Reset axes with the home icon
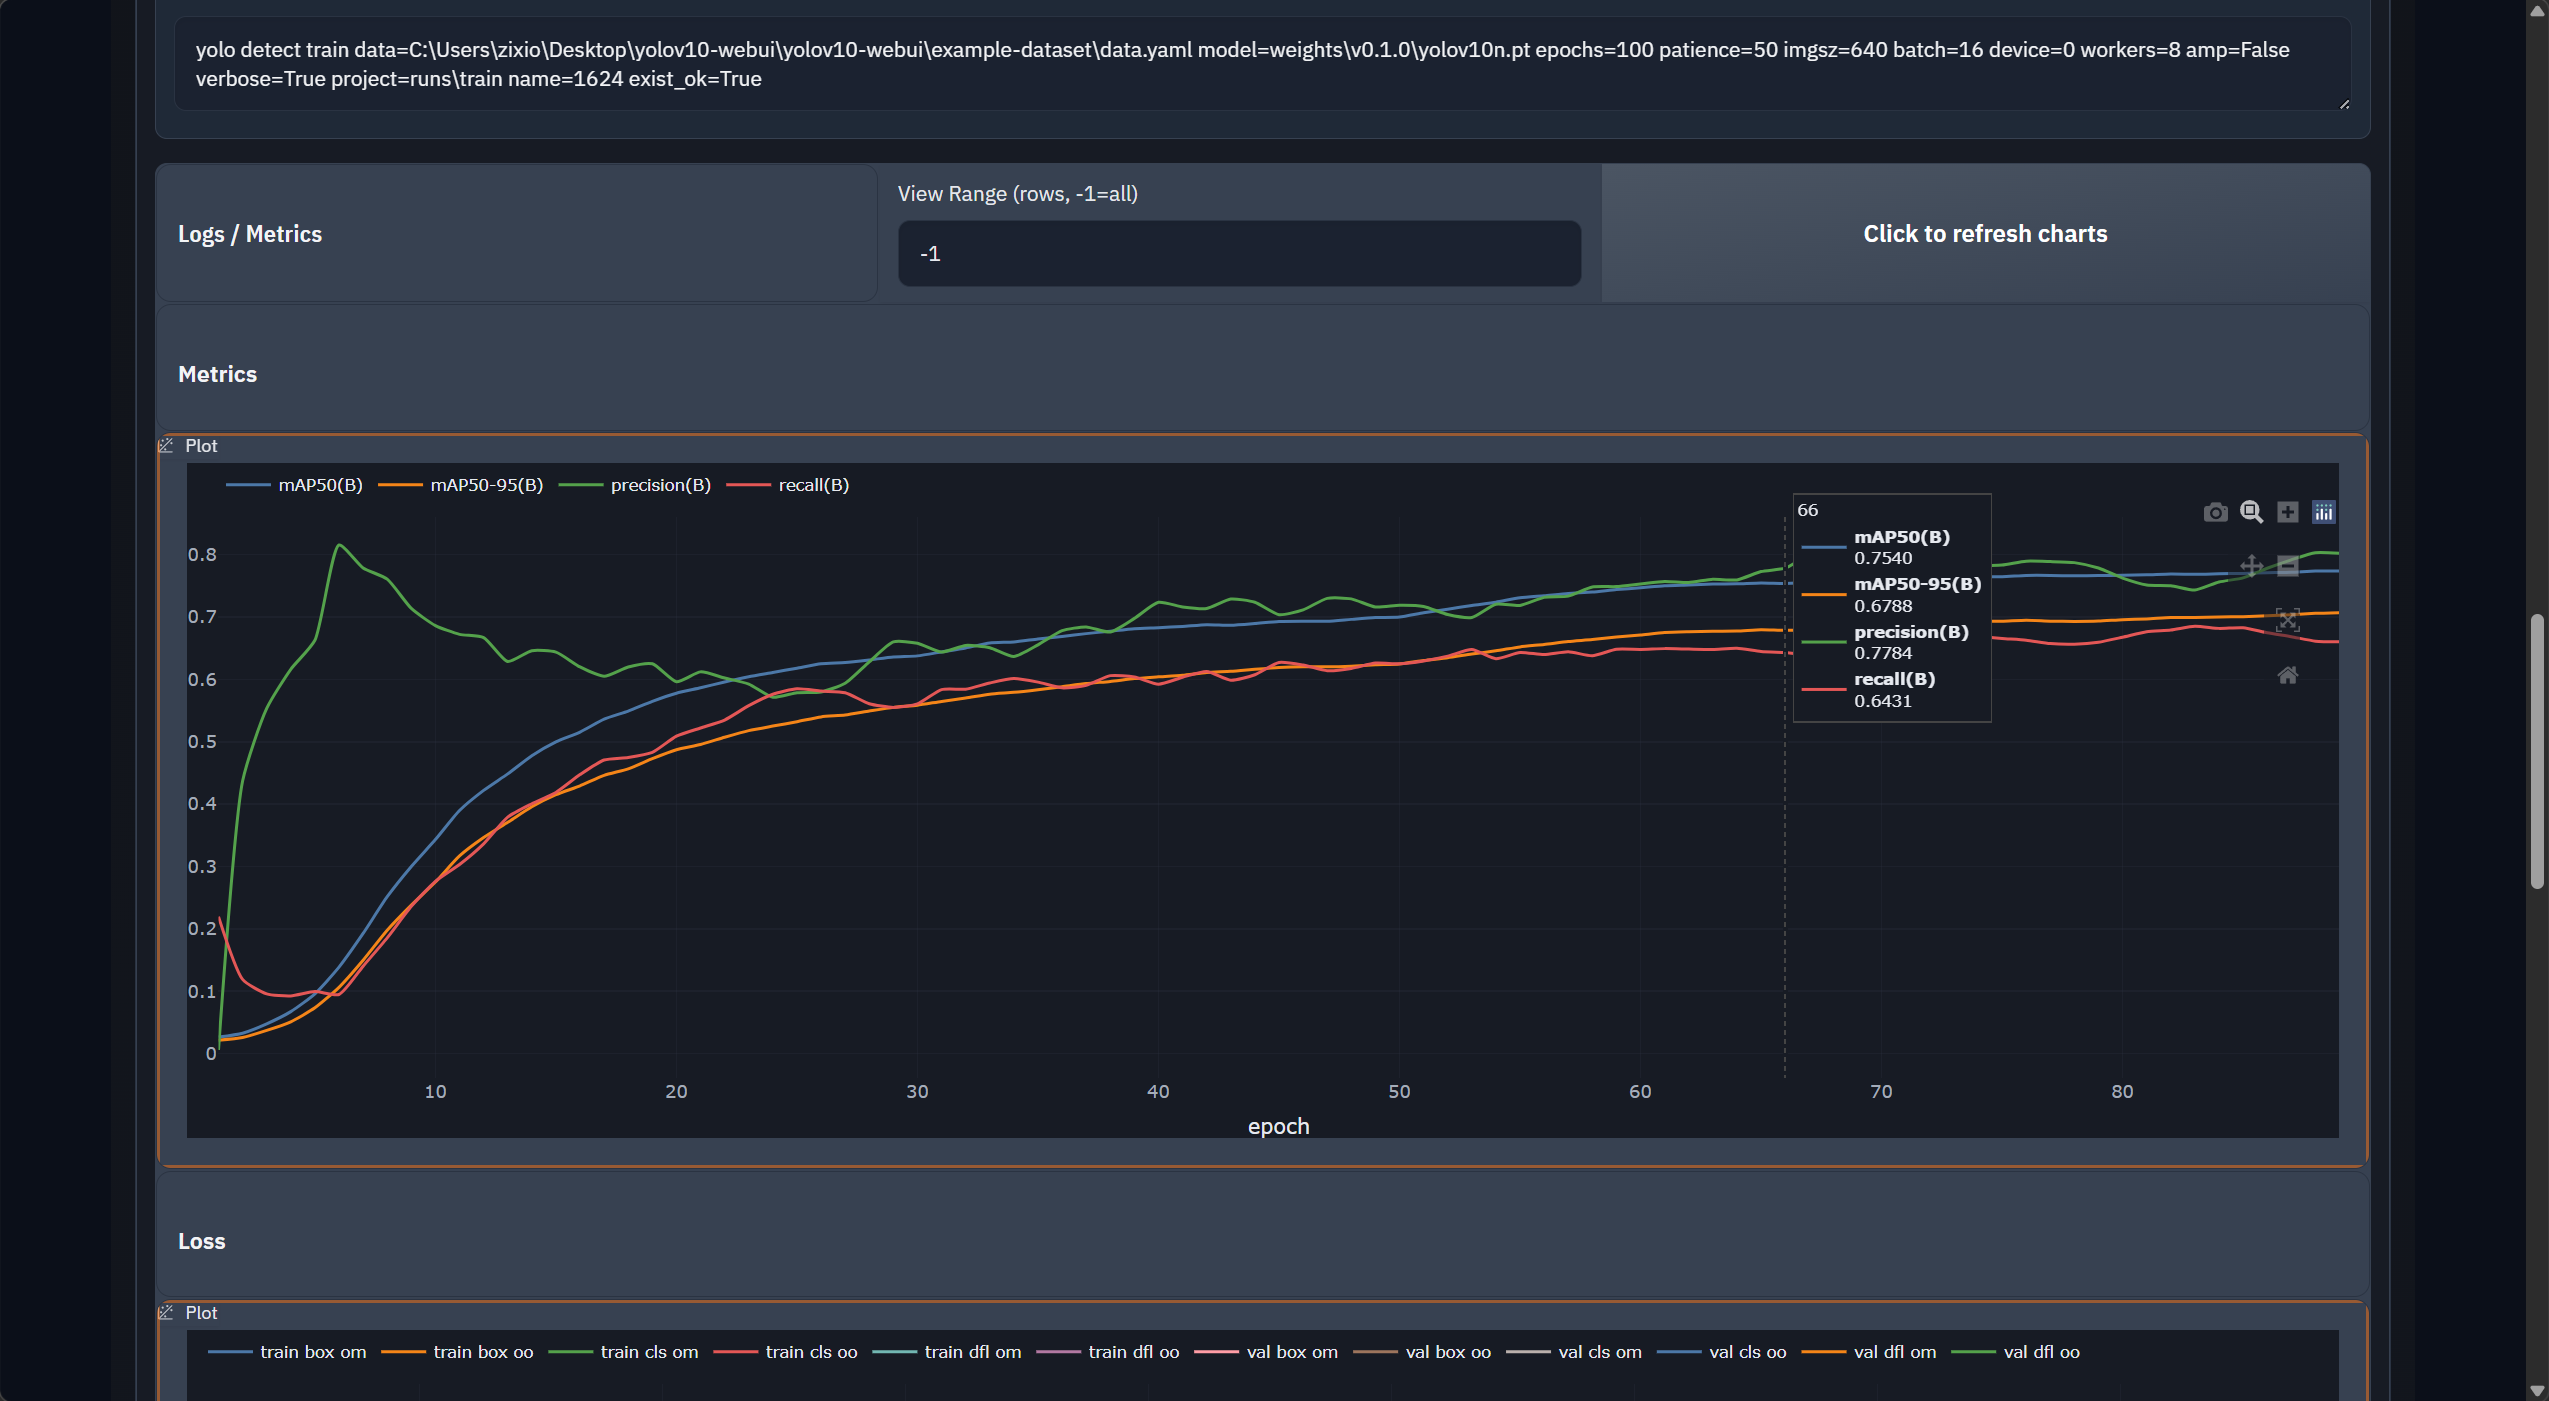 tap(2287, 675)
